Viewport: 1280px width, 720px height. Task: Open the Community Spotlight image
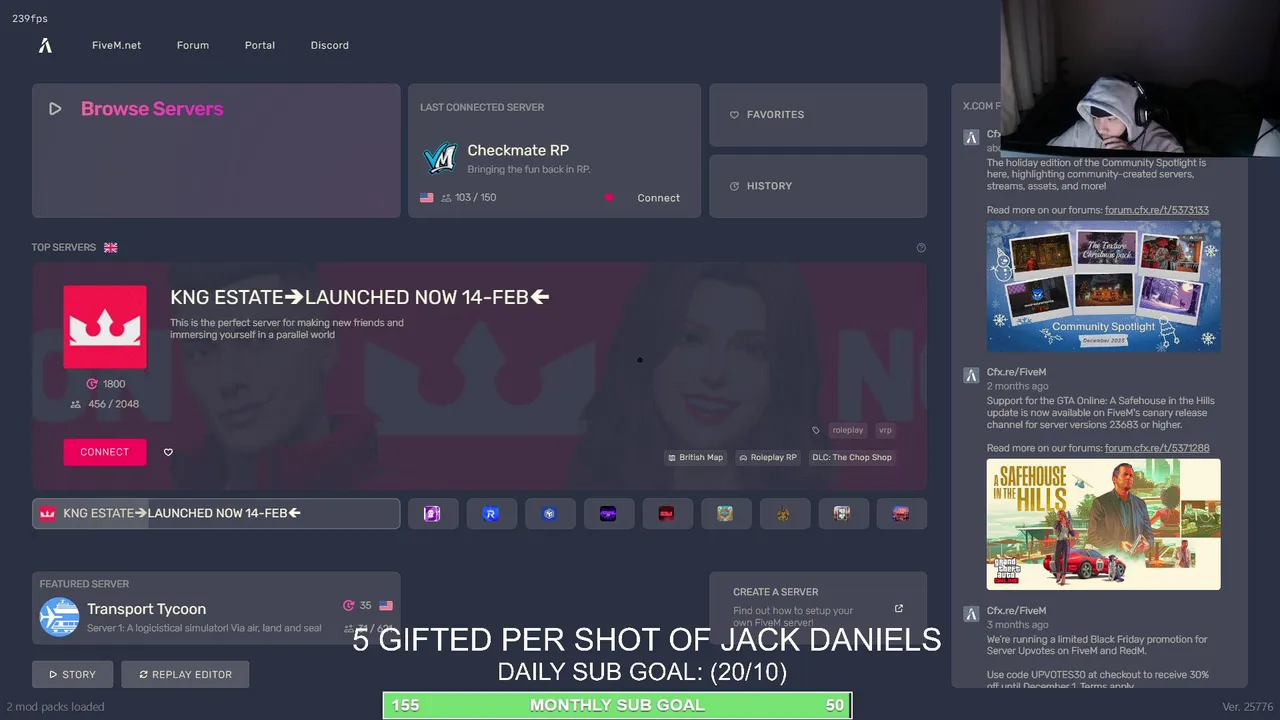1103,286
